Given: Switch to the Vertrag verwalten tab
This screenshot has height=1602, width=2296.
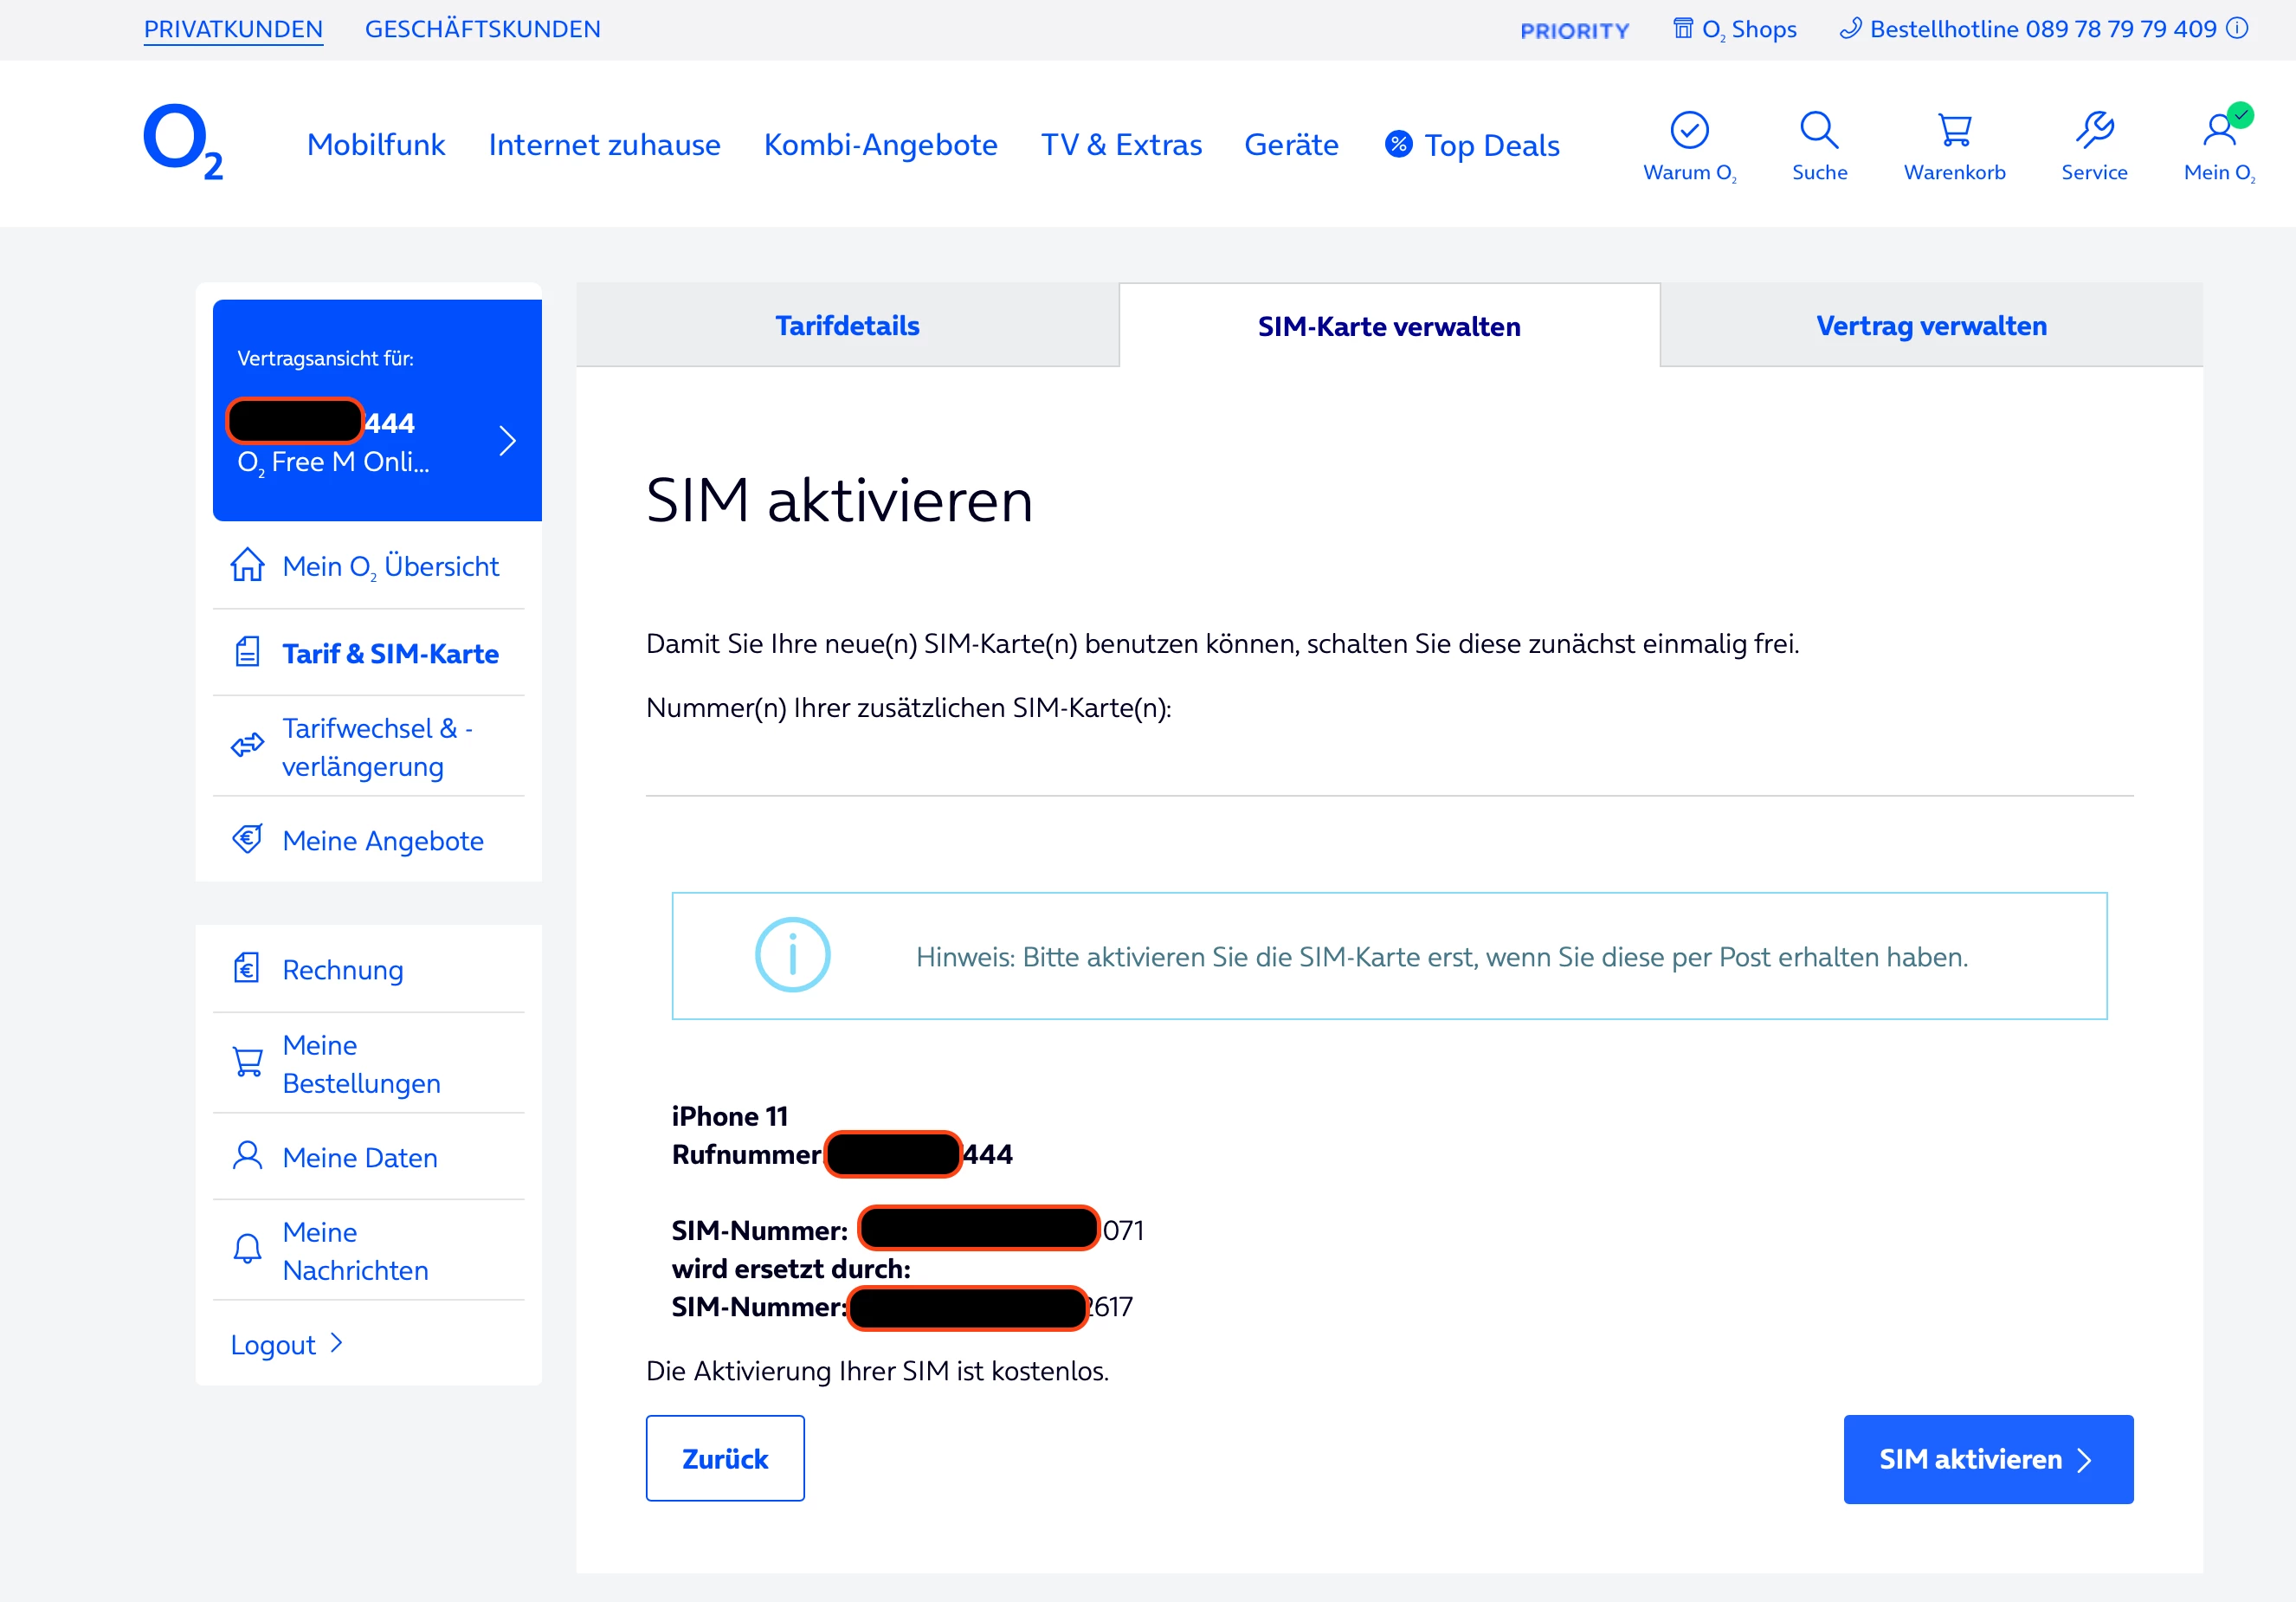Looking at the screenshot, I should click(x=1931, y=326).
